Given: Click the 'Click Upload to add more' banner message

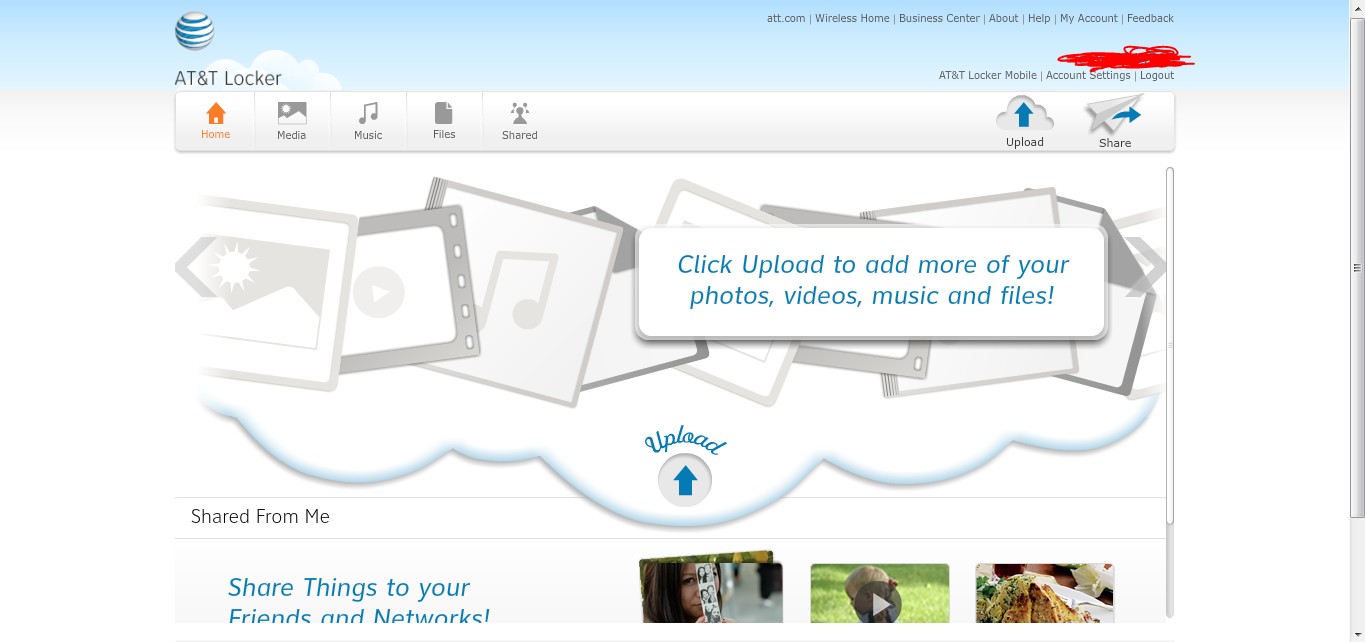Looking at the screenshot, I should (x=872, y=281).
